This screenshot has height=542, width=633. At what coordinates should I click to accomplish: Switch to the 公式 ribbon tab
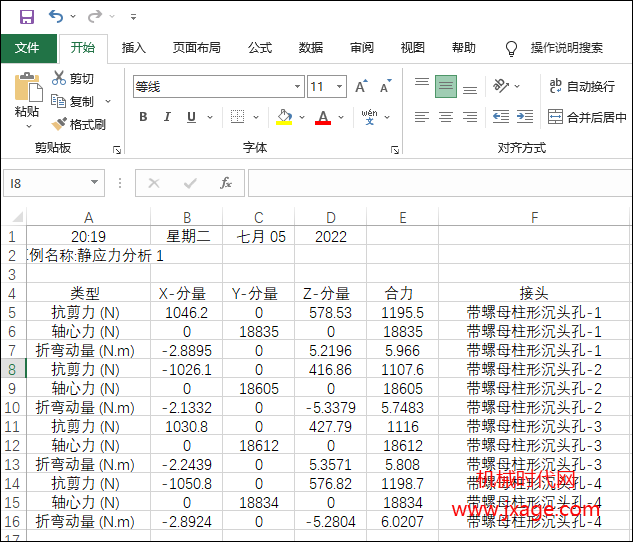260,48
